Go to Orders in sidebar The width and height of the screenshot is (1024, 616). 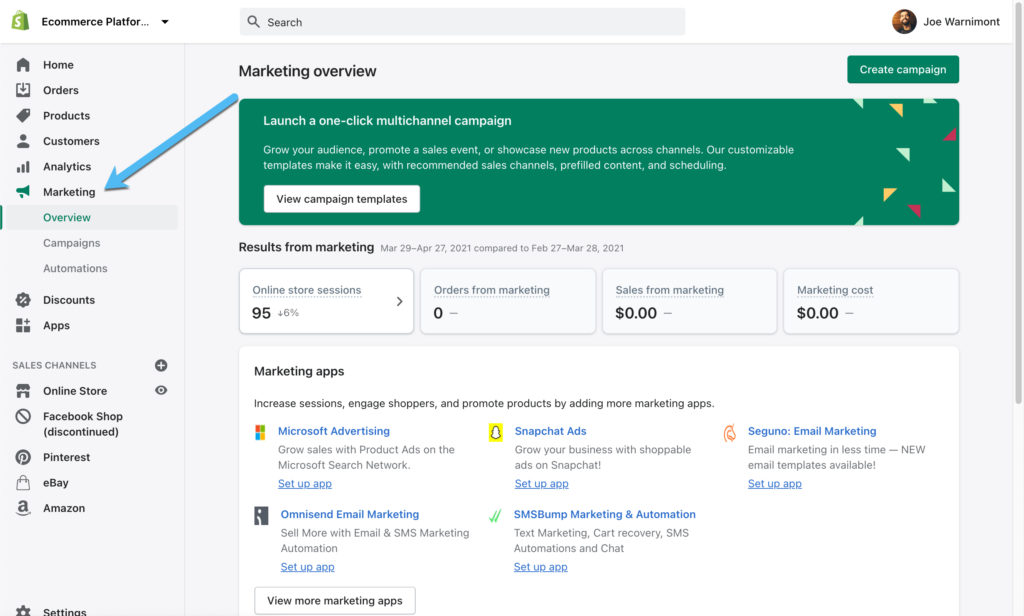click(x=61, y=90)
